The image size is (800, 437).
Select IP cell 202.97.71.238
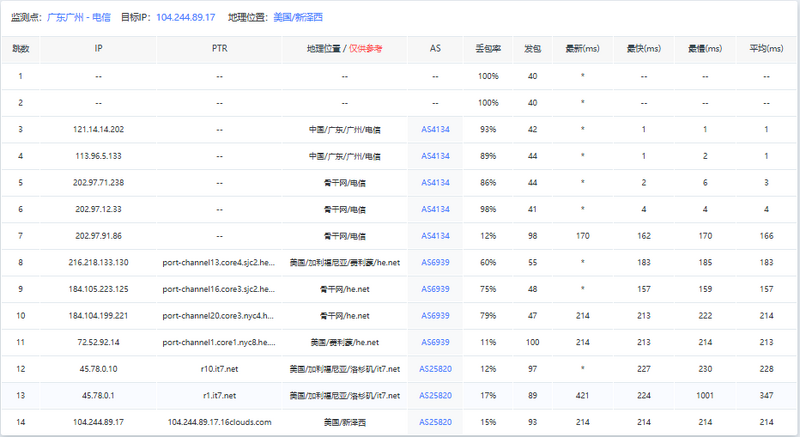[x=98, y=183]
